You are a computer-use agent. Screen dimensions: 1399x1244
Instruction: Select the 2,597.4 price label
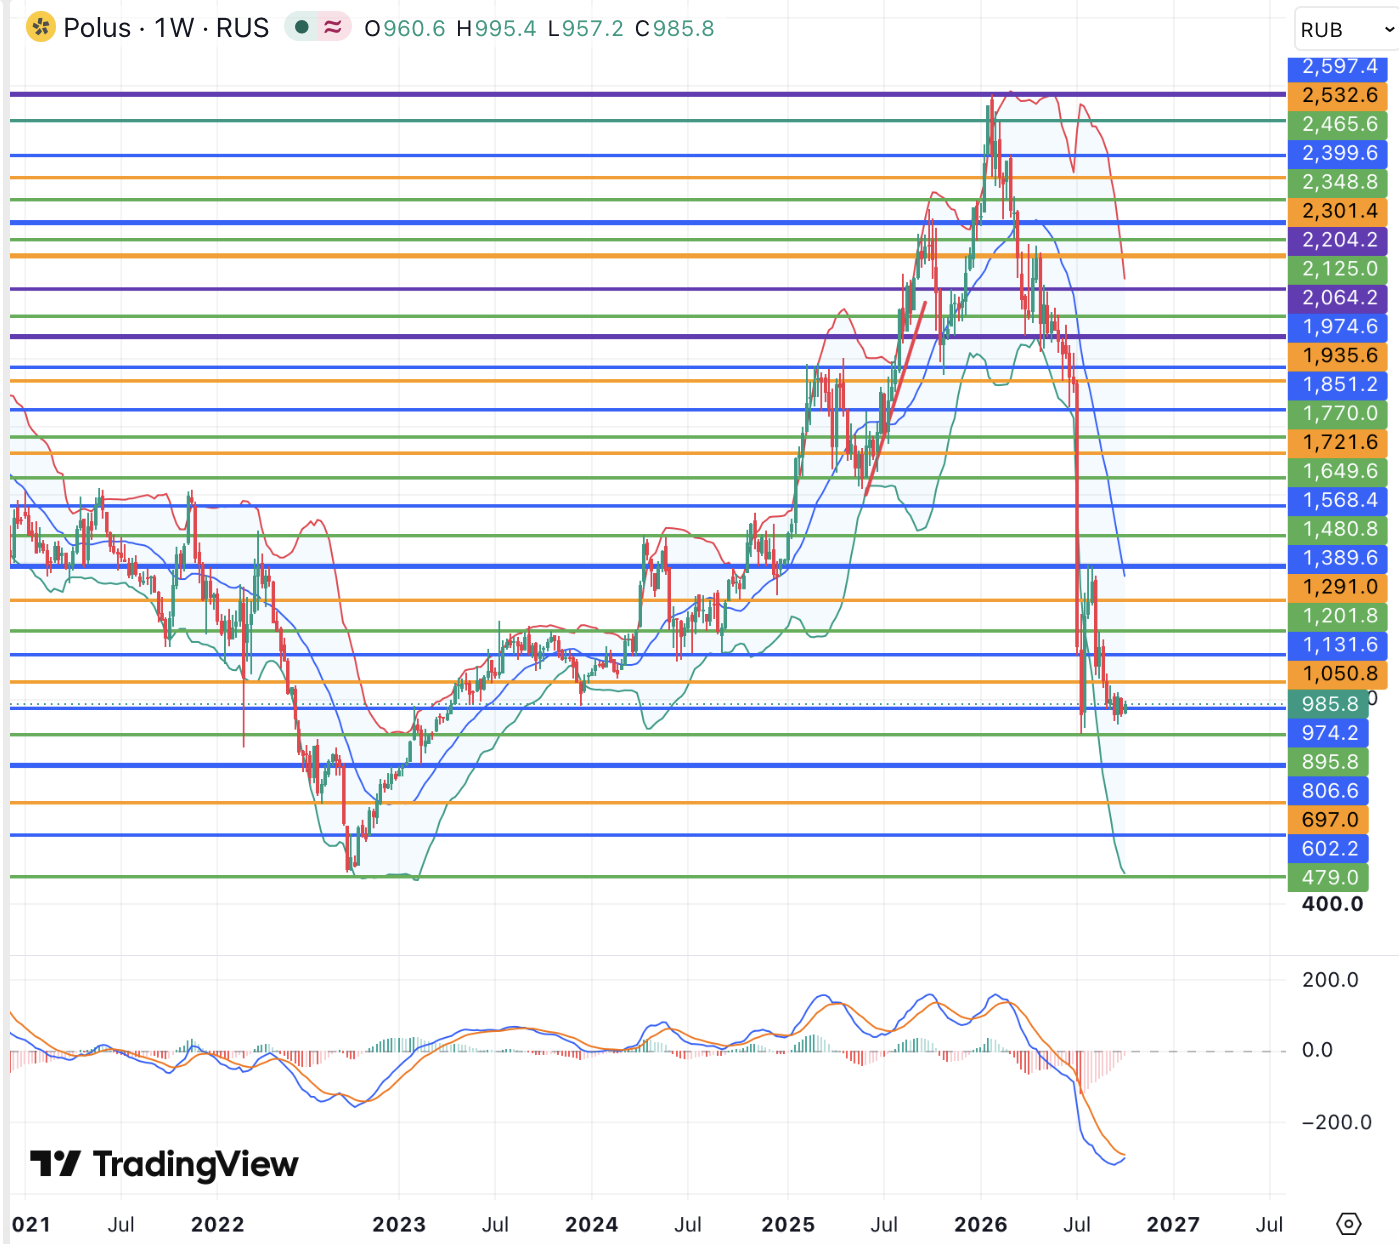coord(1339,66)
